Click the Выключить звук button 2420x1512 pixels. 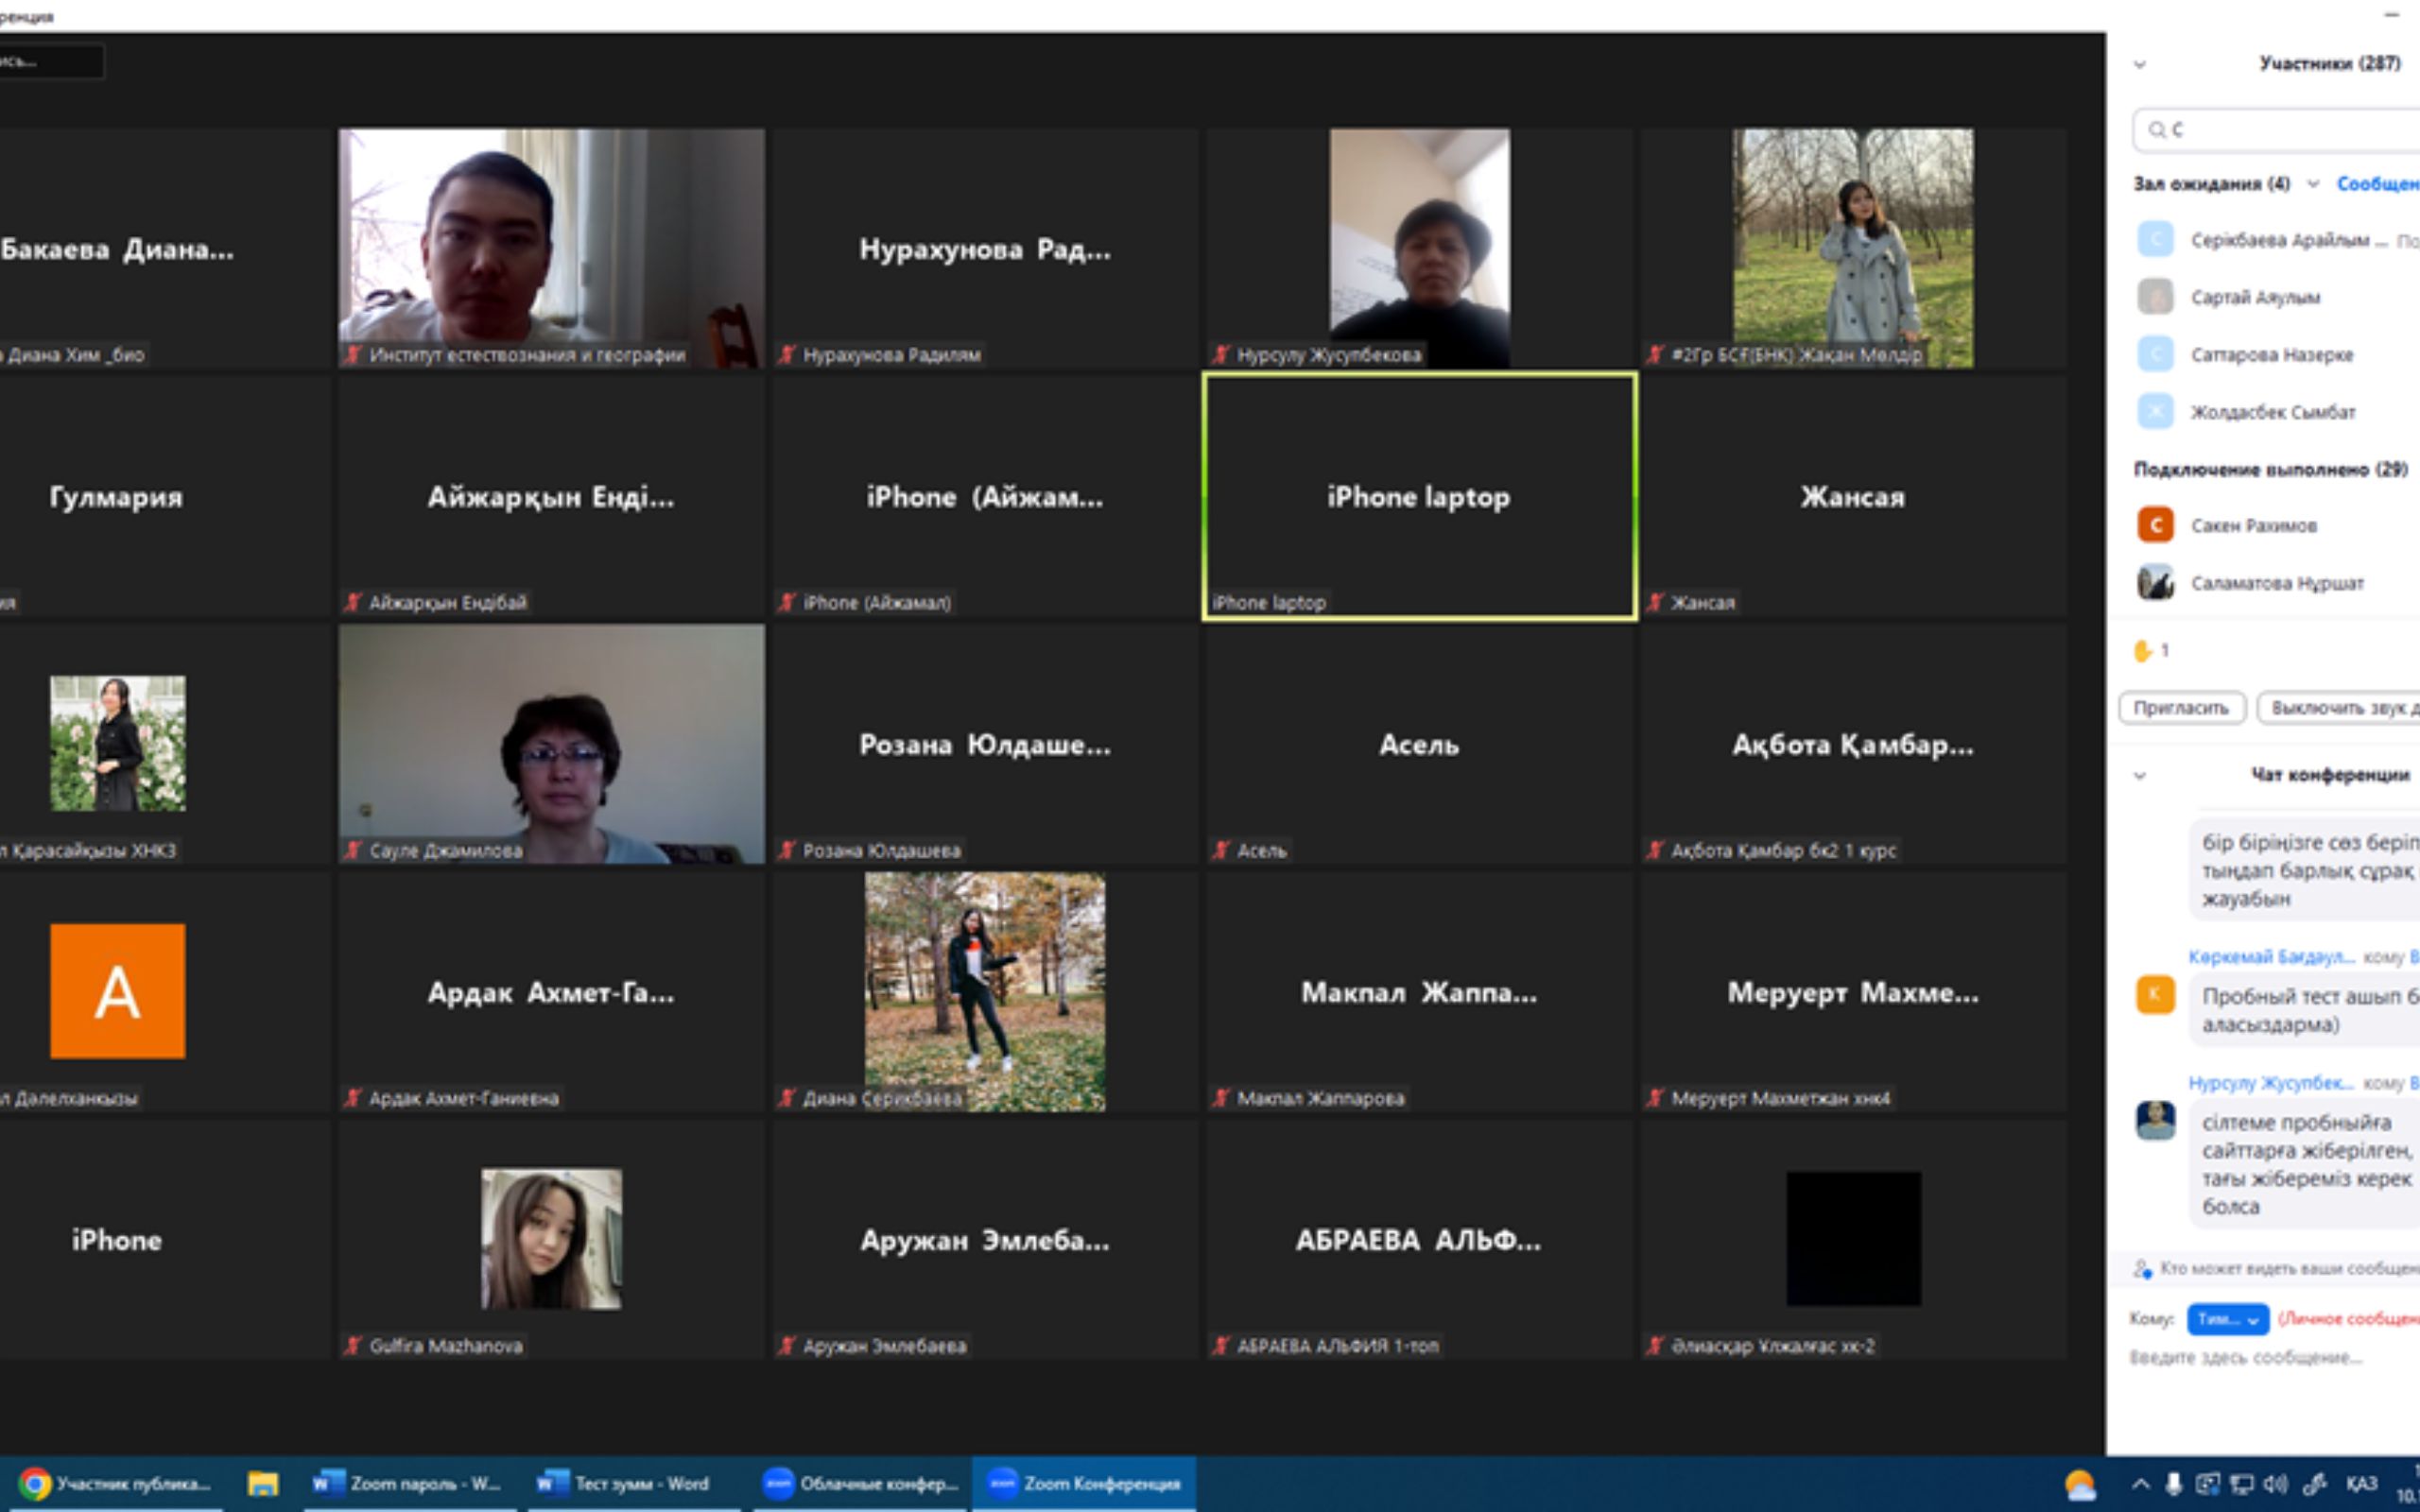[x=2340, y=708]
